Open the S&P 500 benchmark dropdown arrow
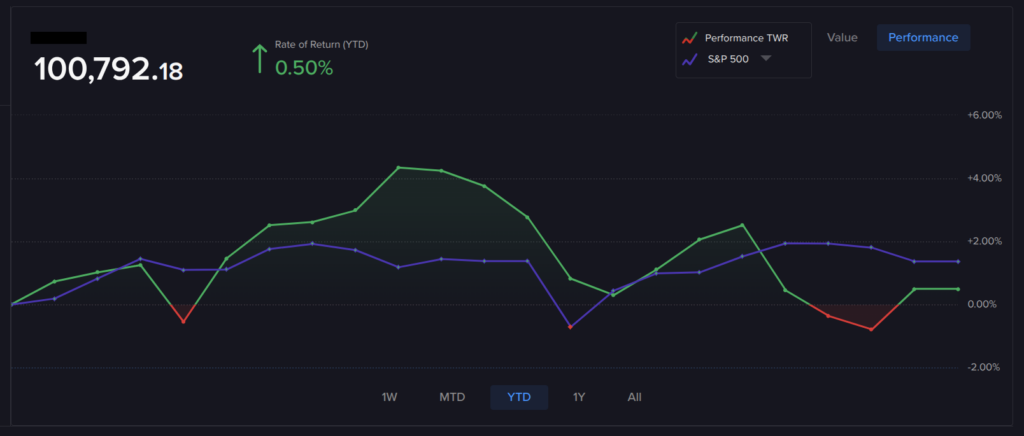This screenshot has height=436, width=1024. tap(766, 59)
